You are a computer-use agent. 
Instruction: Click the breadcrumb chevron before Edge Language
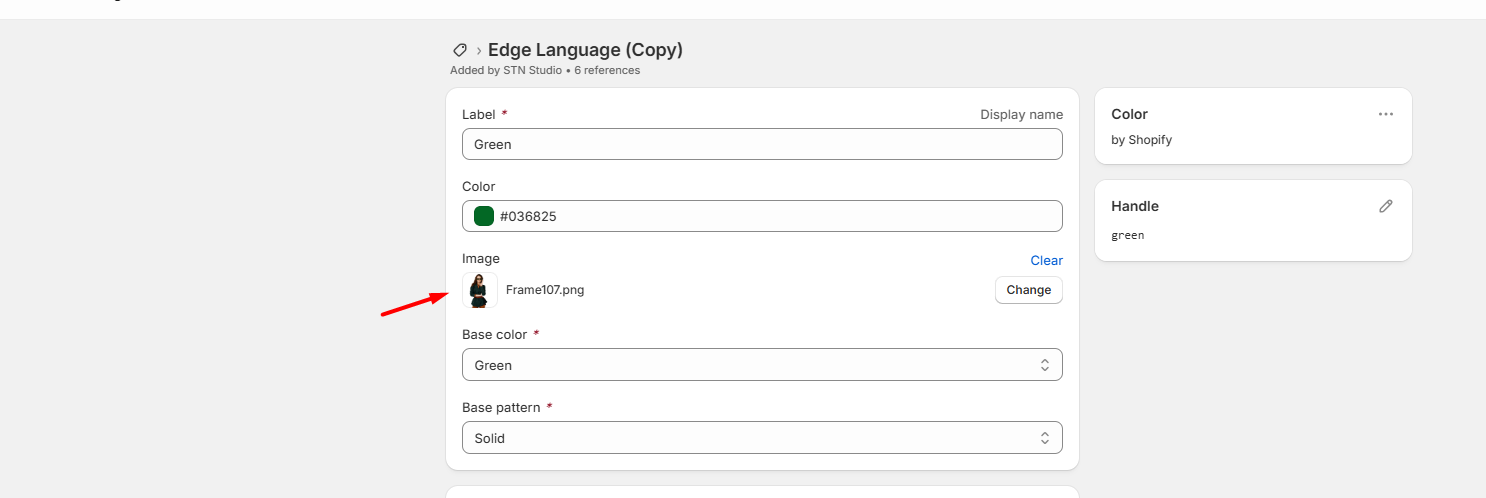pyautogui.click(x=479, y=50)
